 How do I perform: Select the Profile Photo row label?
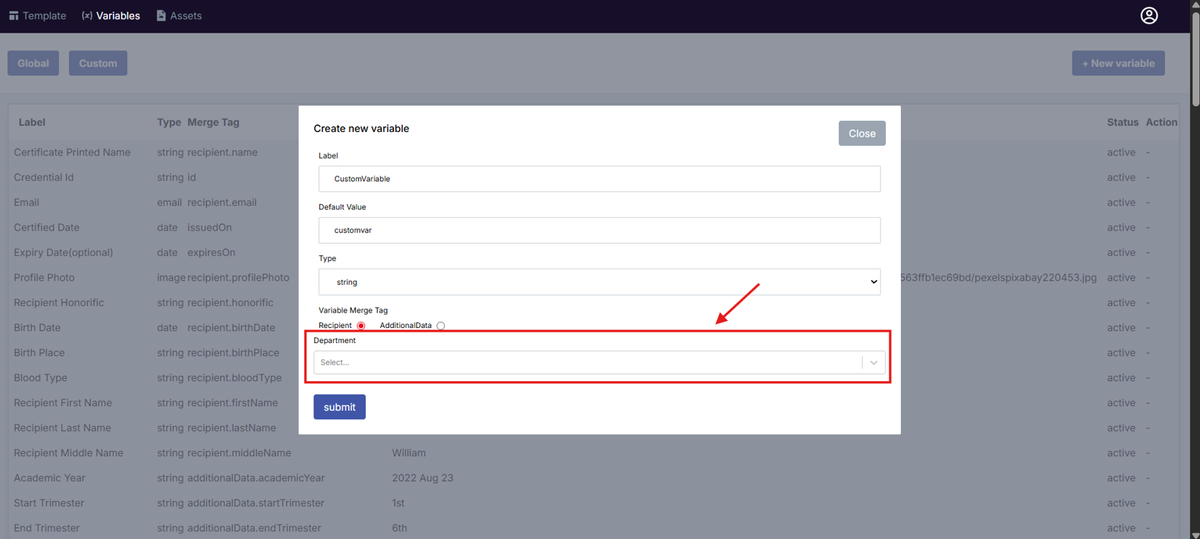click(x=44, y=277)
